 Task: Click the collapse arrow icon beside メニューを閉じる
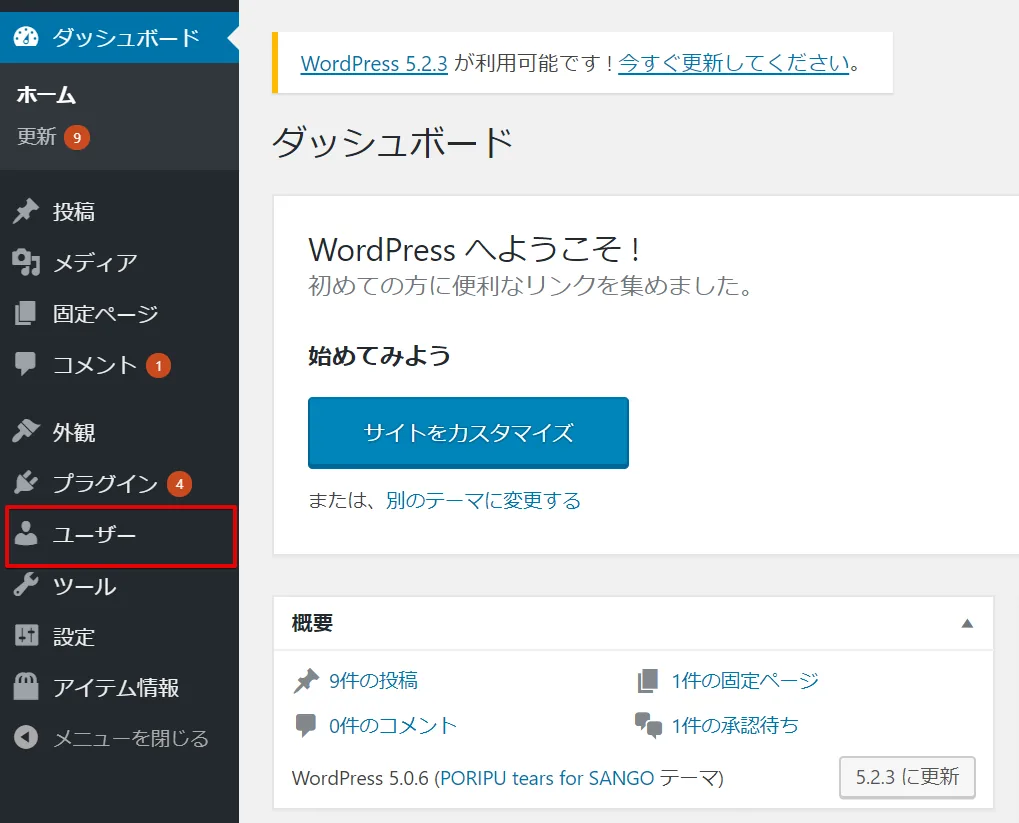click(26, 737)
